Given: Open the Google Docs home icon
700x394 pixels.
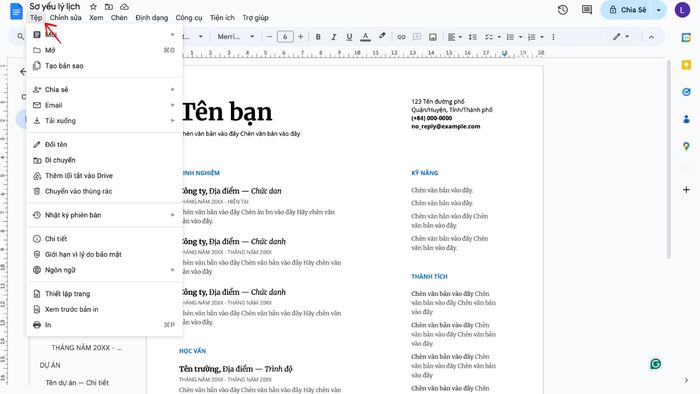Looking at the screenshot, I should (16, 11).
